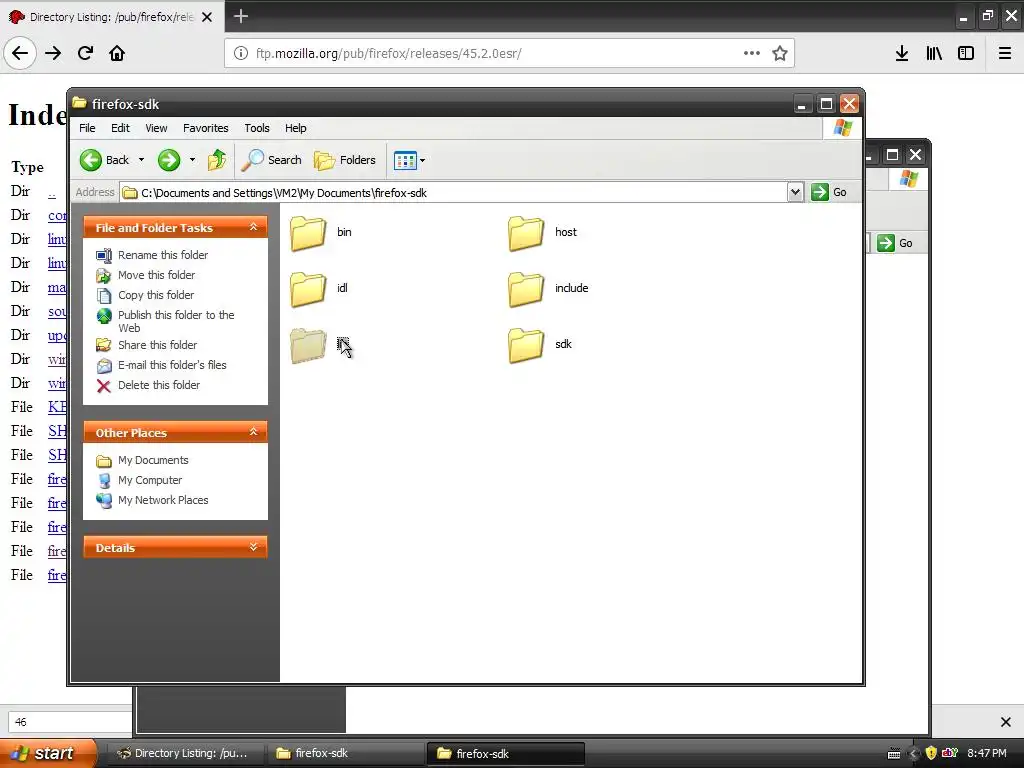
Task: Select the faded folder being renamed
Action: (308, 345)
